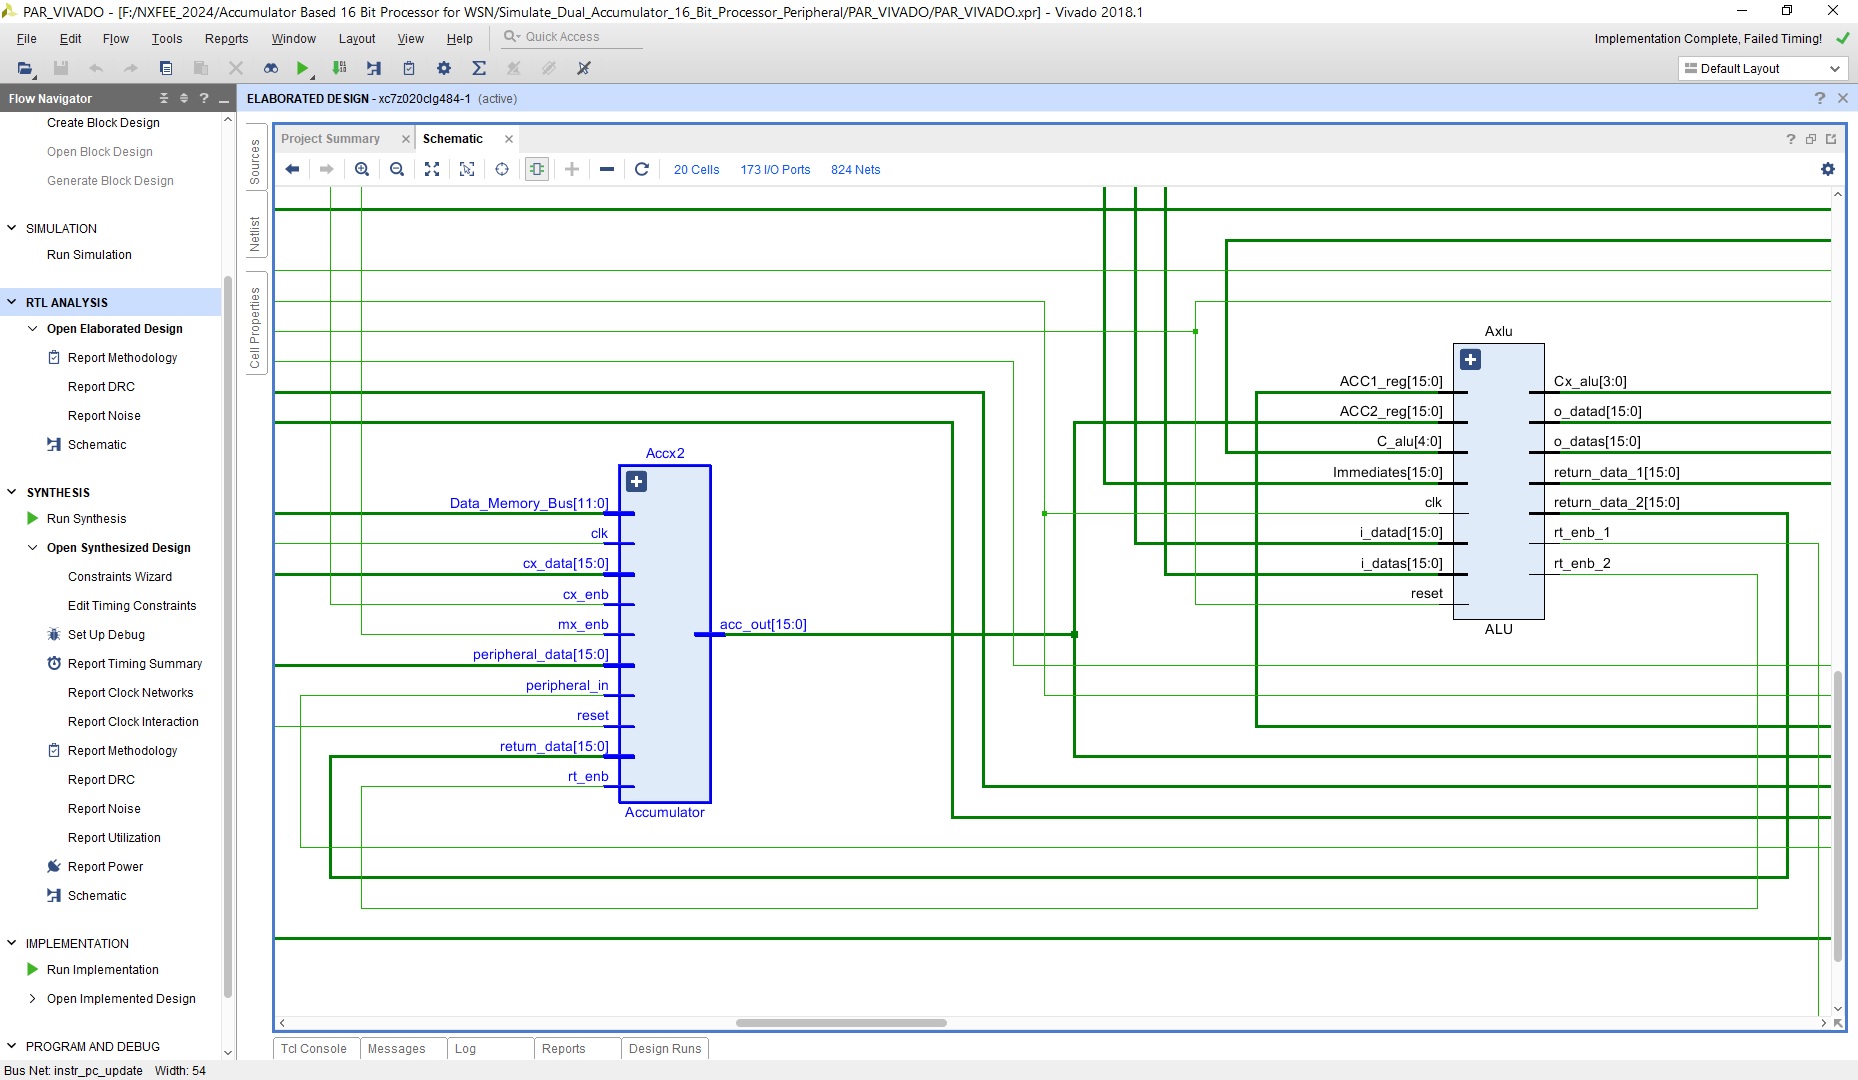Collapse the RTL ANALYSIS section
This screenshot has width=1858, height=1080.
click(x=12, y=302)
